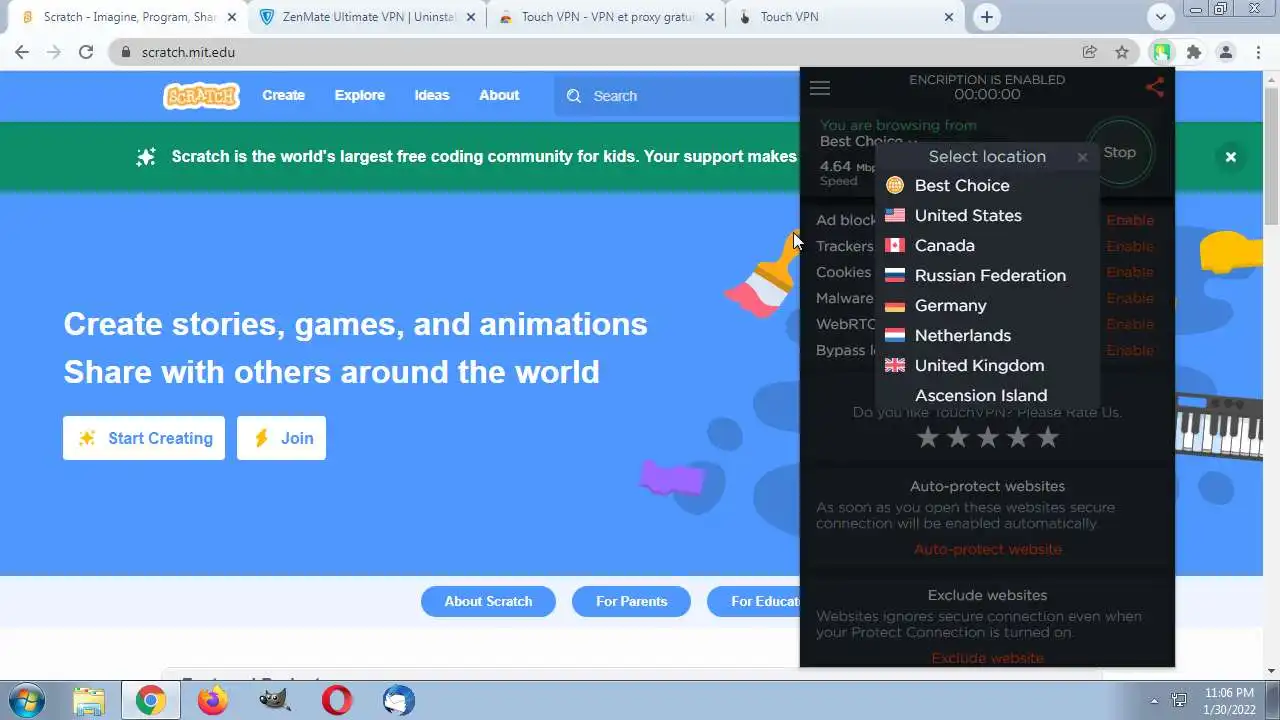1280x720 pixels.
Task: Open the About Scratch link
Action: point(488,601)
